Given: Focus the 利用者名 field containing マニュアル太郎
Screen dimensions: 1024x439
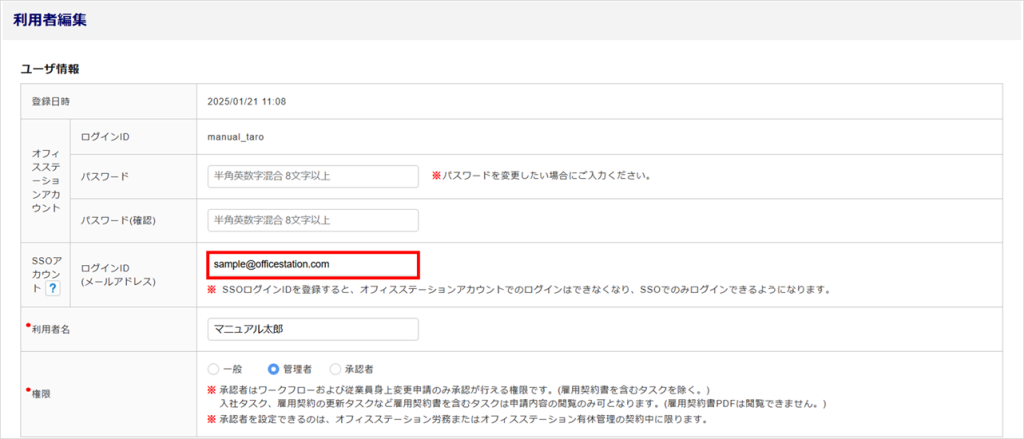Looking at the screenshot, I should (x=312, y=329).
